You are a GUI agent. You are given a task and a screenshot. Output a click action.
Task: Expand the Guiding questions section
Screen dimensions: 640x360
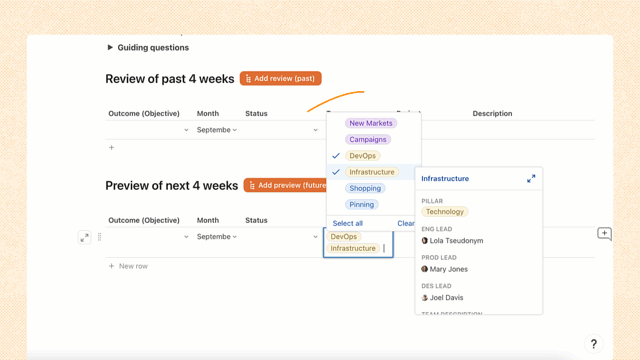point(110,47)
